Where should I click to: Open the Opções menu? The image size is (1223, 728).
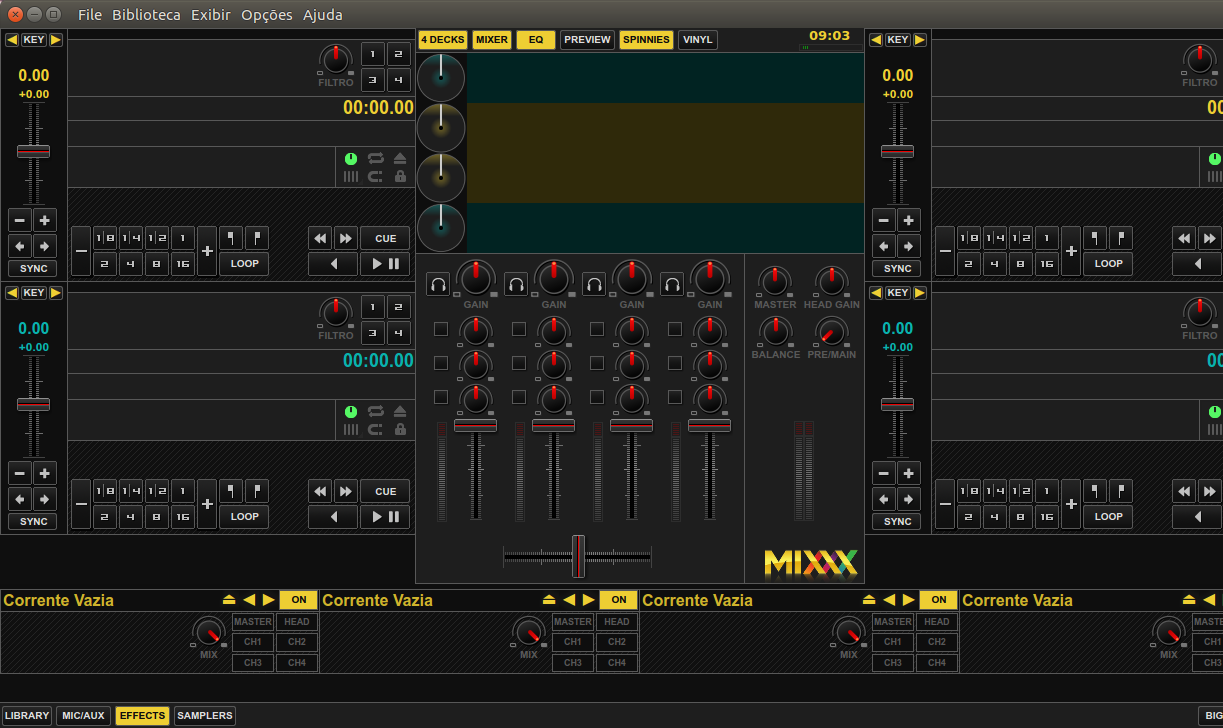265,15
